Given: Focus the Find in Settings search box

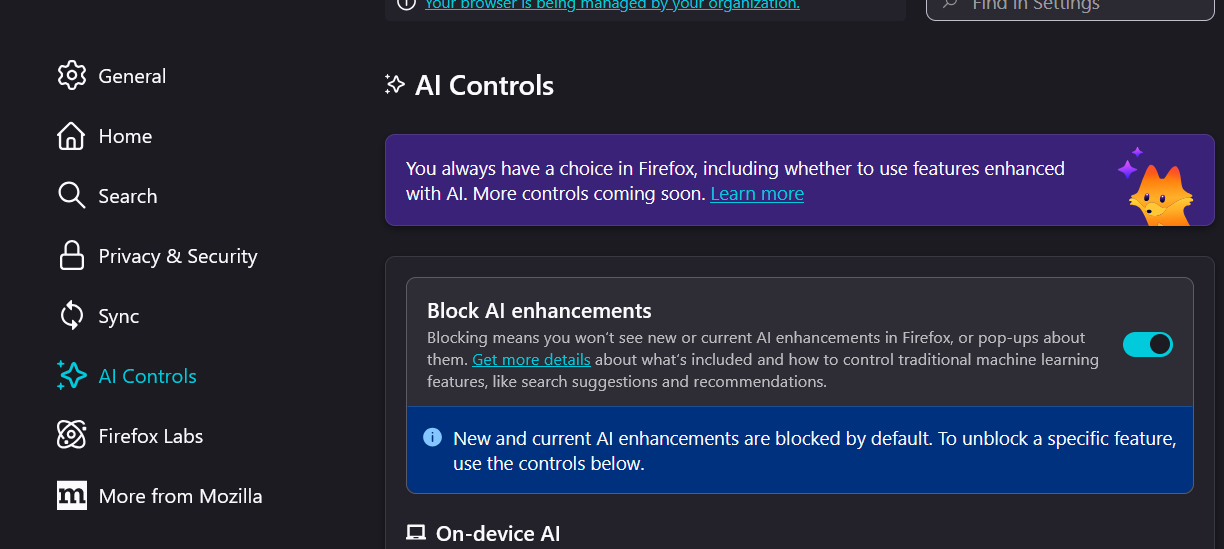Looking at the screenshot, I should point(1070,6).
